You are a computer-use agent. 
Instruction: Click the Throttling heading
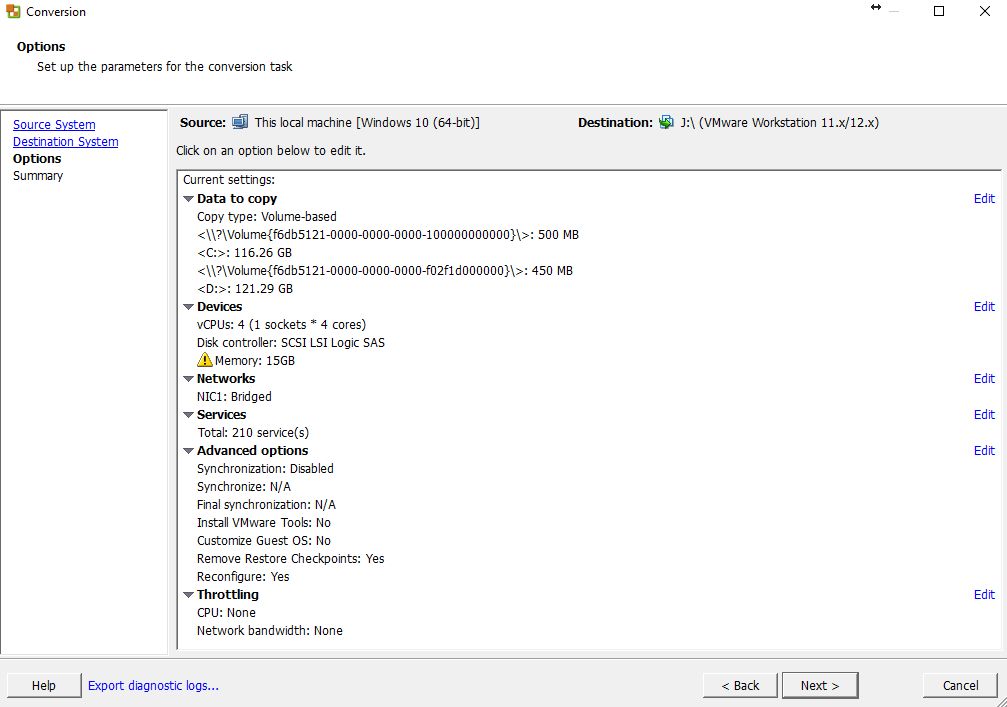227,594
